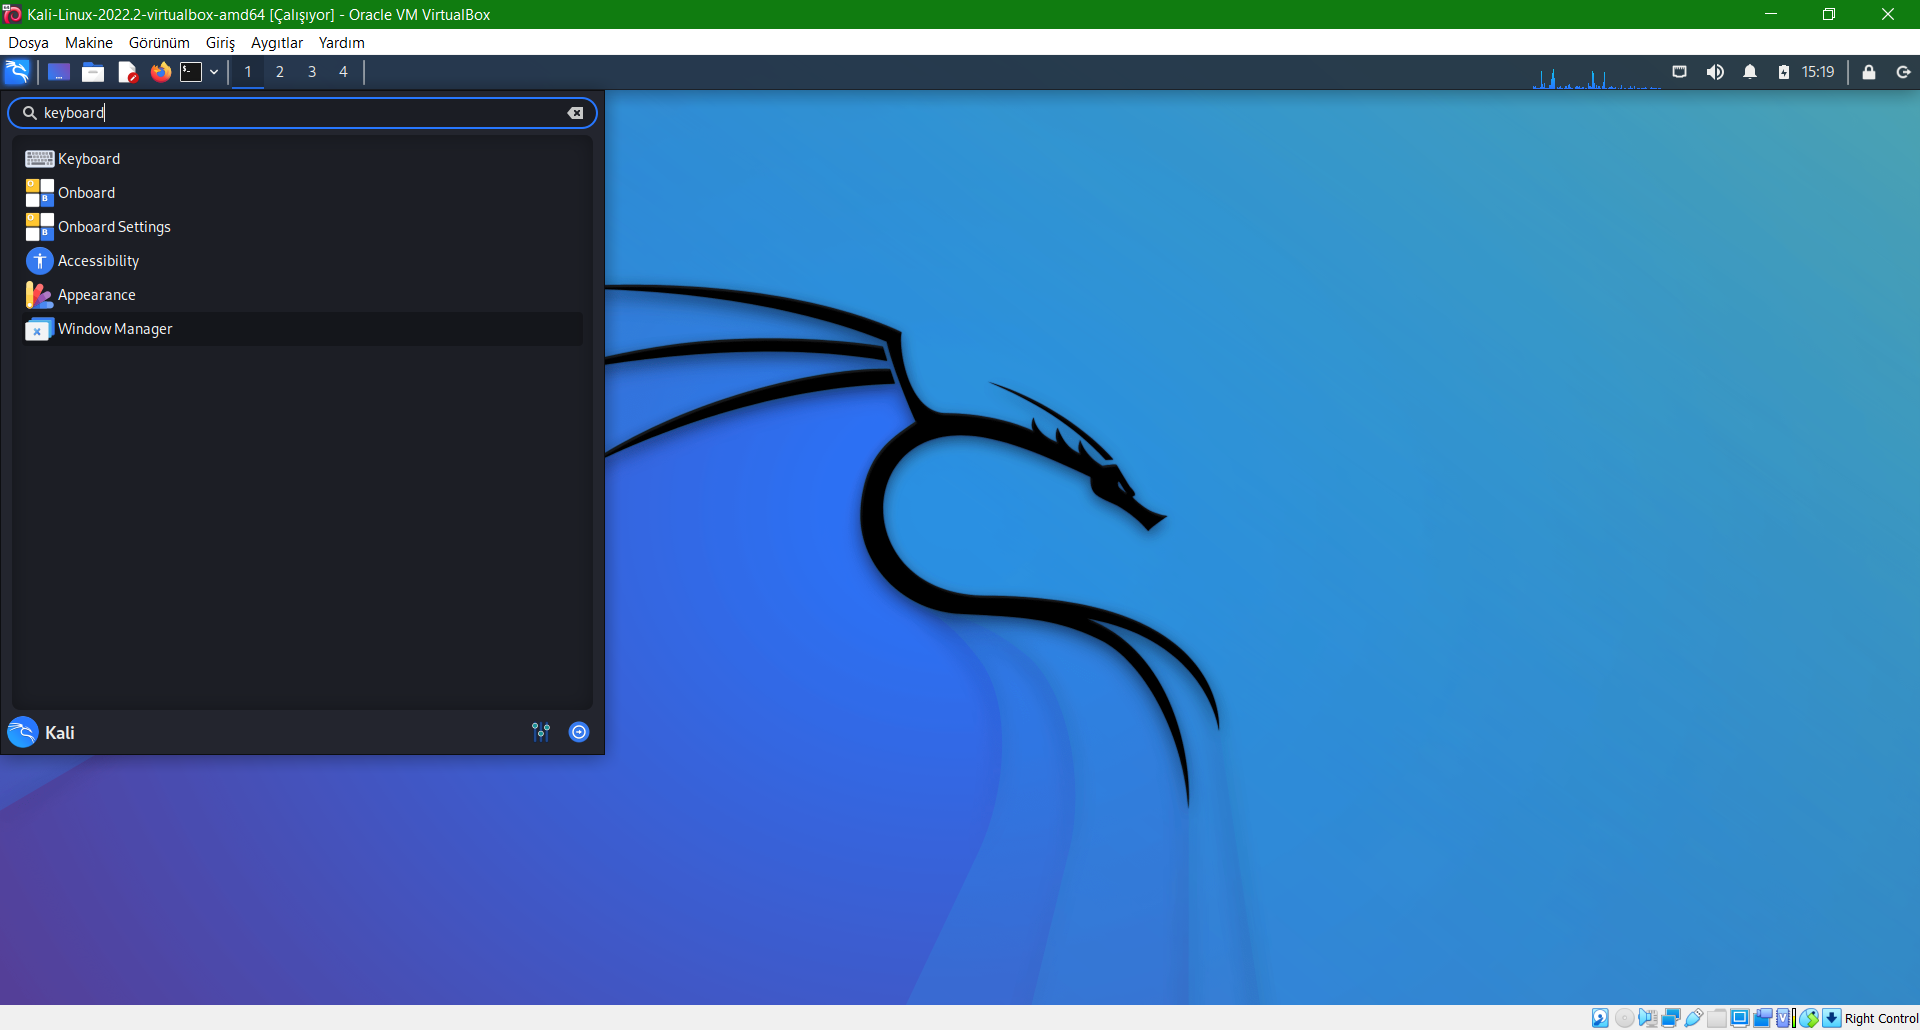Switch to workspace 3
The image size is (1920, 1030).
click(312, 72)
